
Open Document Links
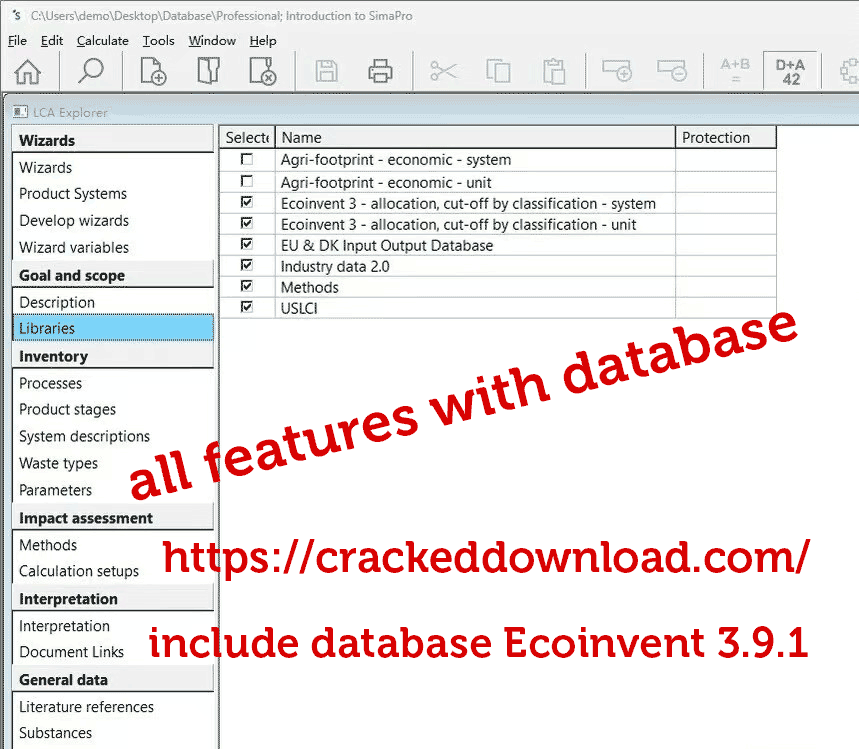pos(71,652)
